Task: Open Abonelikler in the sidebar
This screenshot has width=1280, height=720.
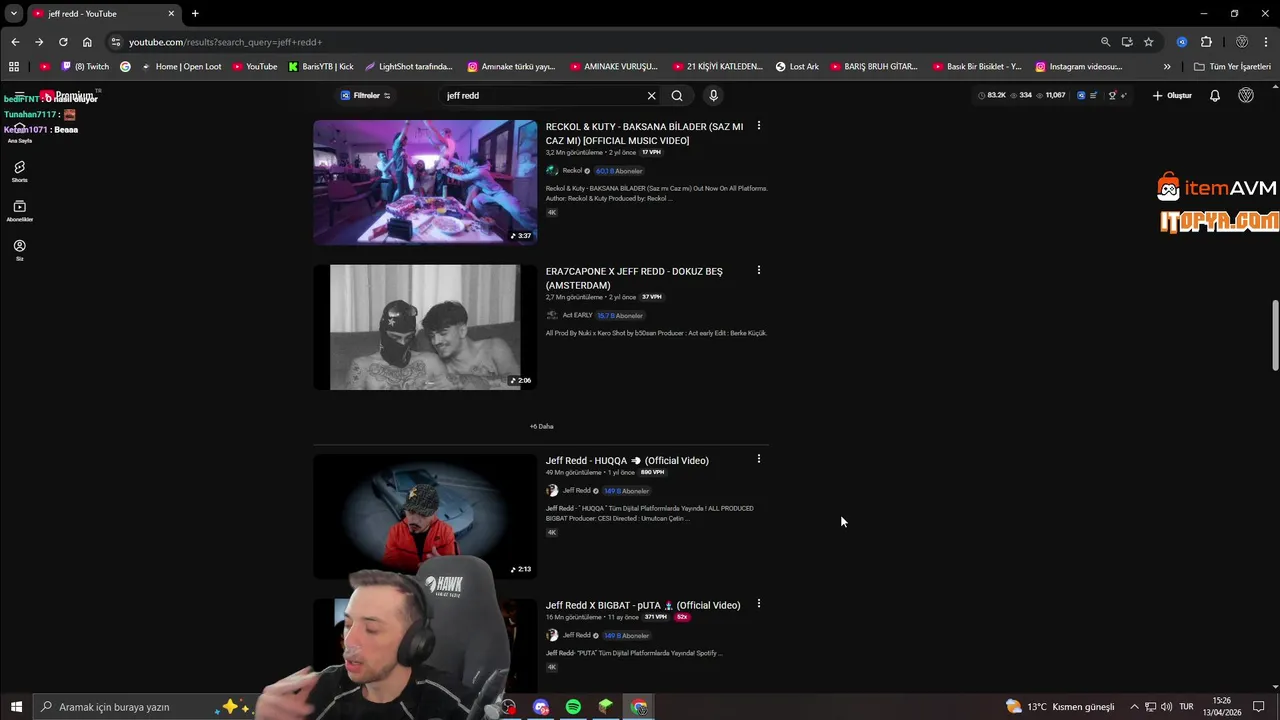Action: tap(19, 210)
